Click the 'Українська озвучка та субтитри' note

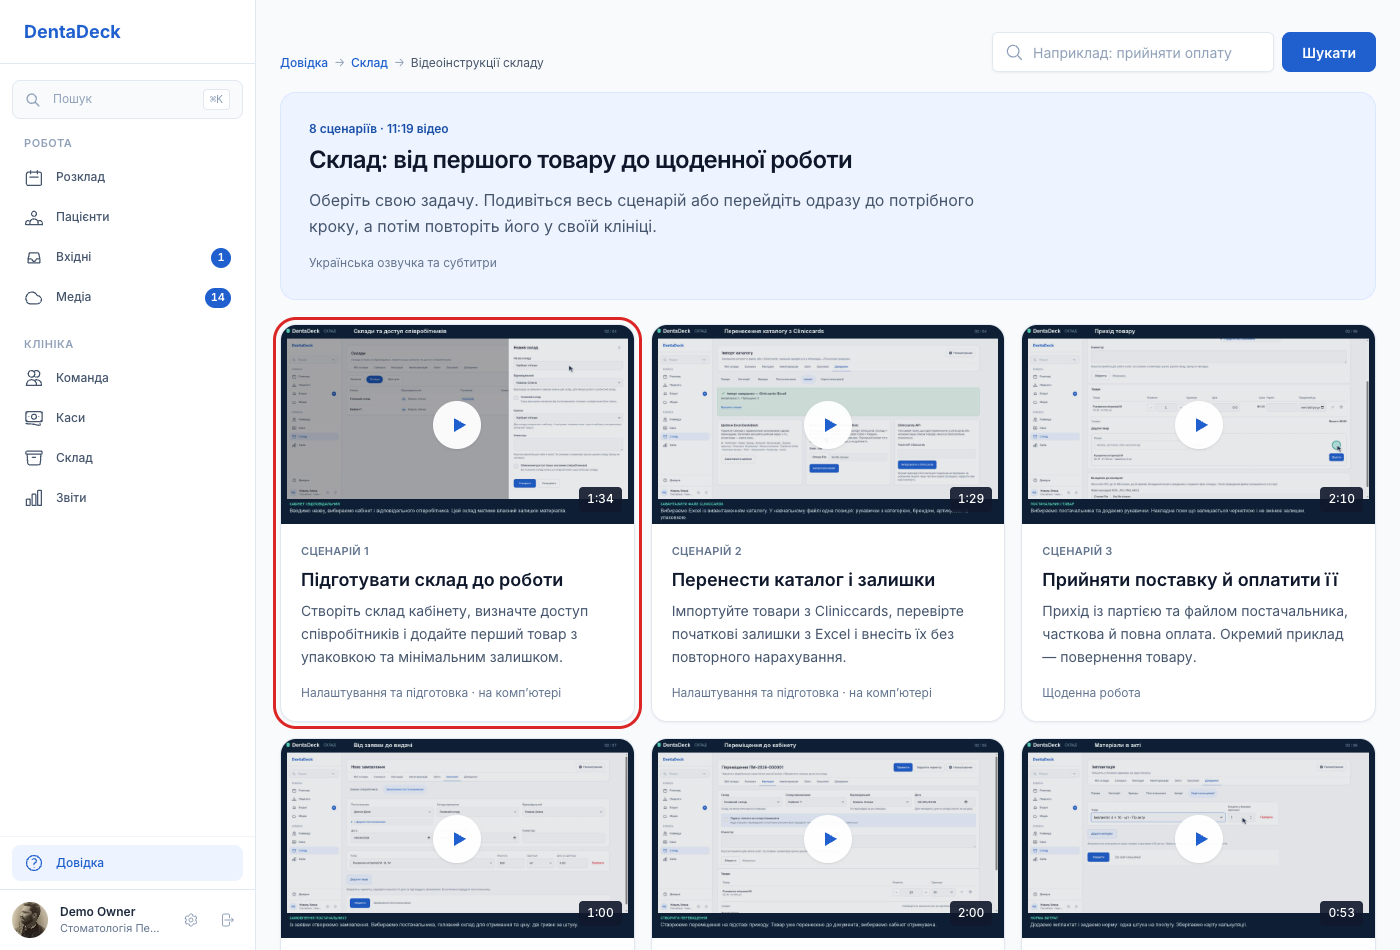click(x=403, y=263)
